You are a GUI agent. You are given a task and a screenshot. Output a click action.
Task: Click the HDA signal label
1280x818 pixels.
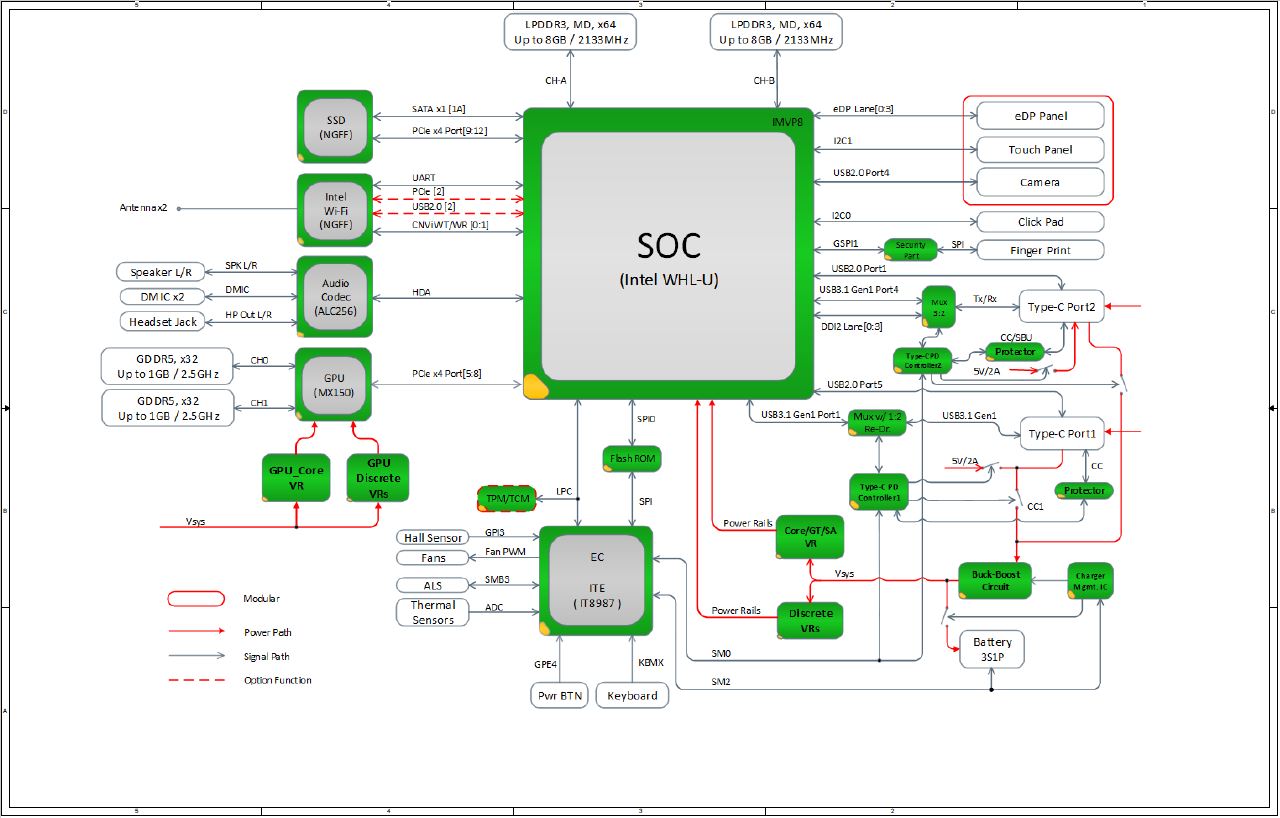pyautogui.click(x=421, y=292)
